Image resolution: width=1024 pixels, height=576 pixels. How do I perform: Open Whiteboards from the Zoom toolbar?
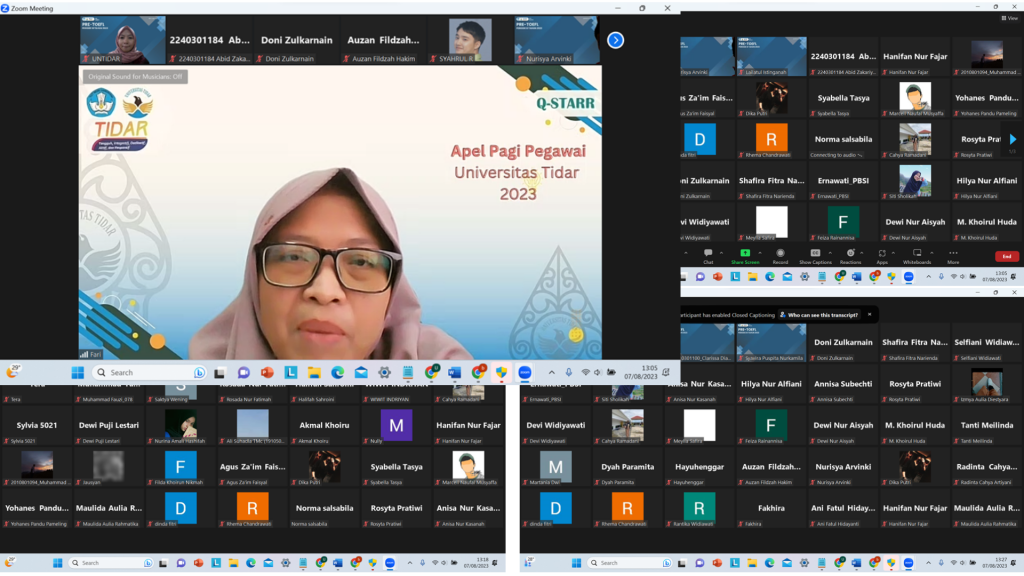[917, 255]
